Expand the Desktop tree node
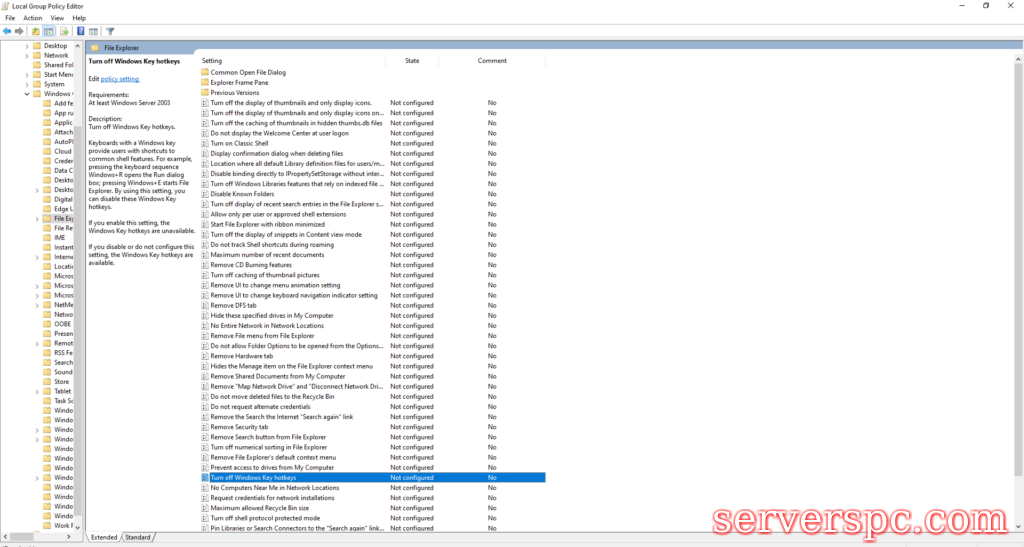Image resolution: width=1024 pixels, height=547 pixels. 27,46
